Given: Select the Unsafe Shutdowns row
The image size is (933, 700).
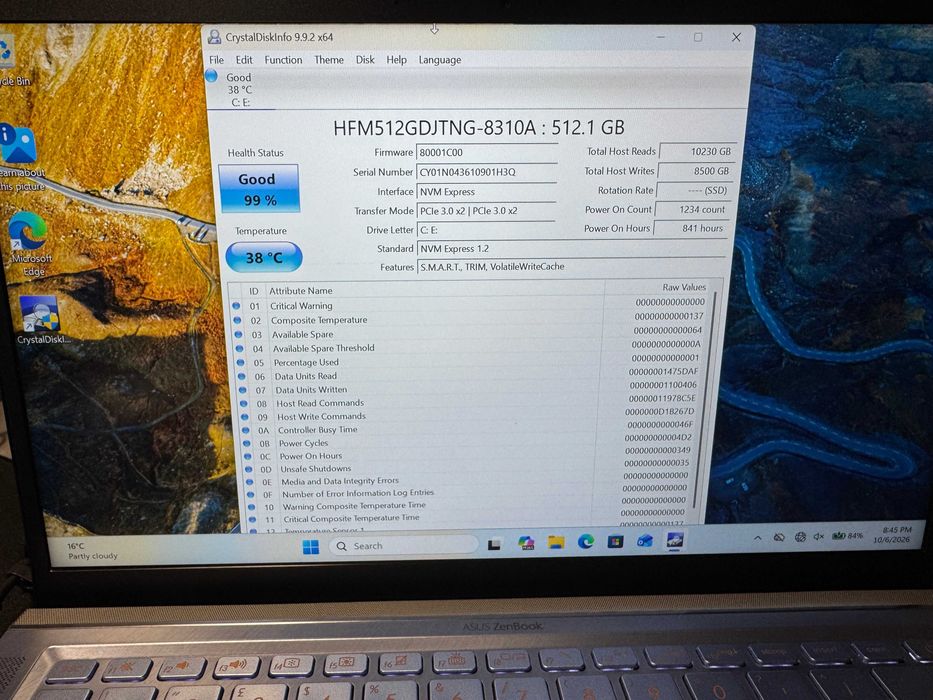Looking at the screenshot, I should pyautogui.click(x=469, y=468).
